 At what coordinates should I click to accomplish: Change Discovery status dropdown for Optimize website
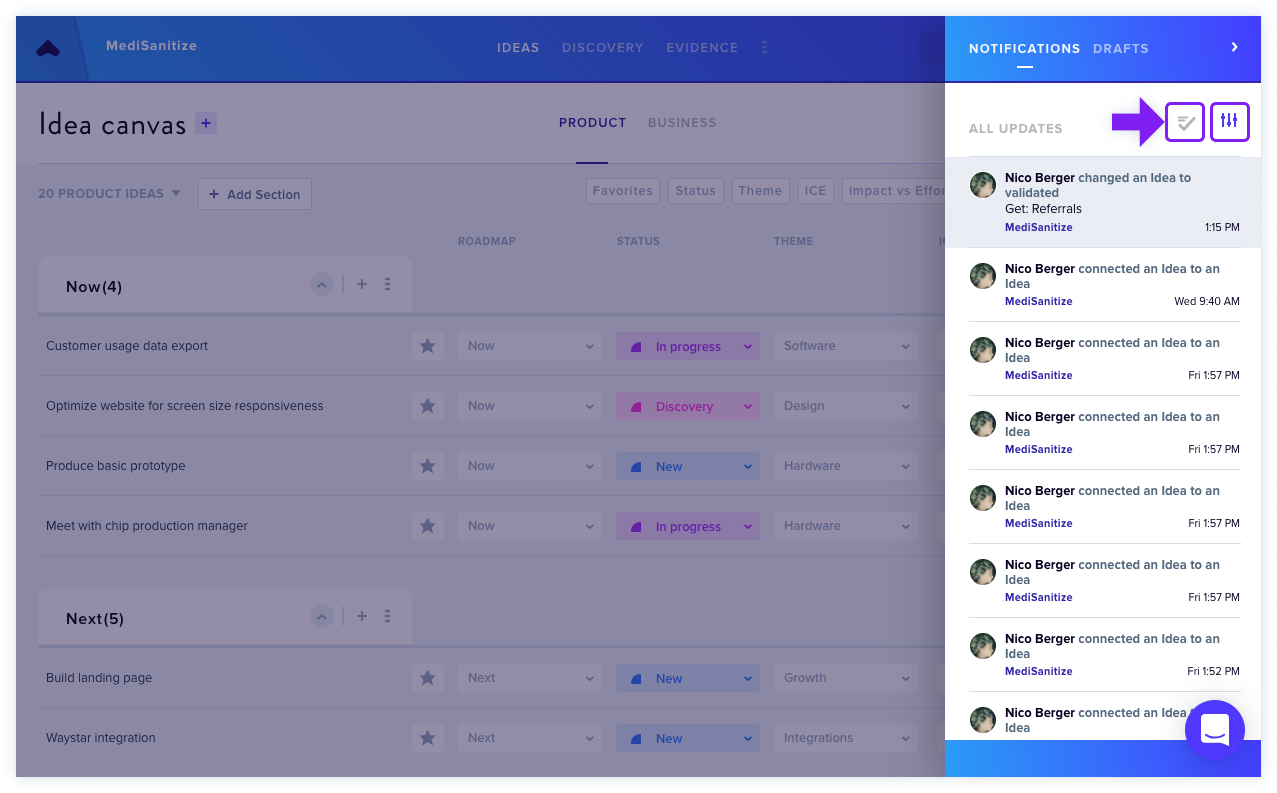pyautogui.click(x=688, y=406)
